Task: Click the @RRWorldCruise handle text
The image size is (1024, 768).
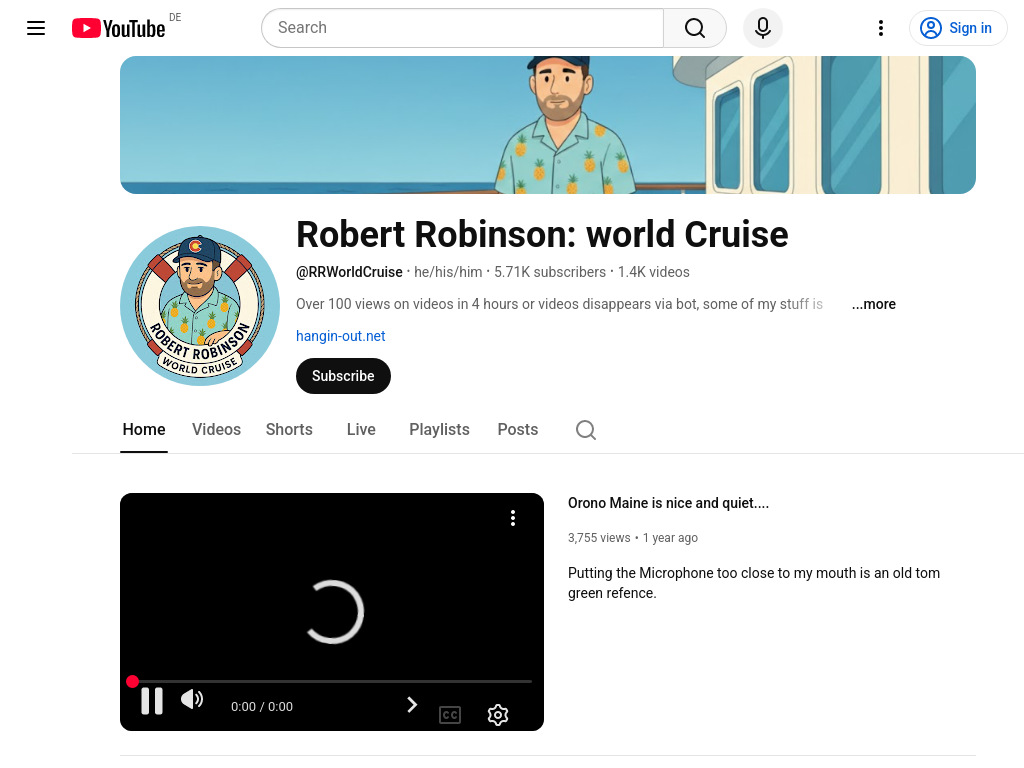Action: pos(349,272)
